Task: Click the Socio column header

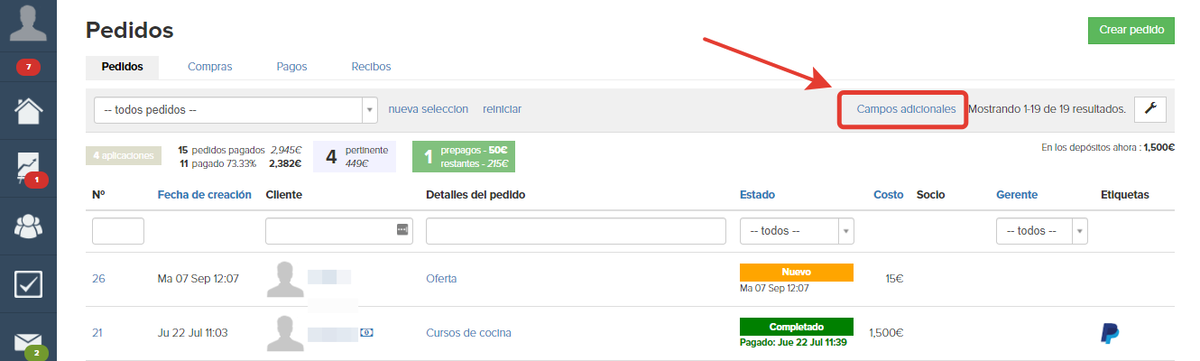Action: point(930,194)
